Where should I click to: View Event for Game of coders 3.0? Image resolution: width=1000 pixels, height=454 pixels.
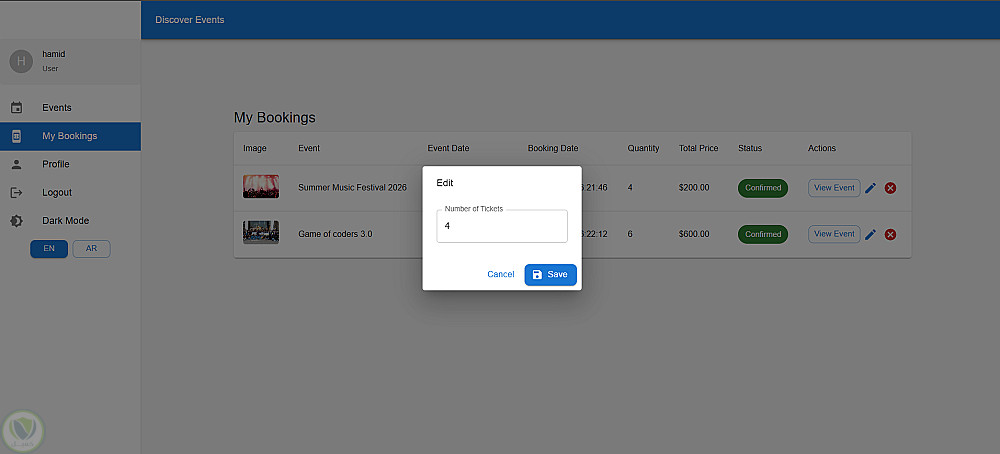point(834,234)
